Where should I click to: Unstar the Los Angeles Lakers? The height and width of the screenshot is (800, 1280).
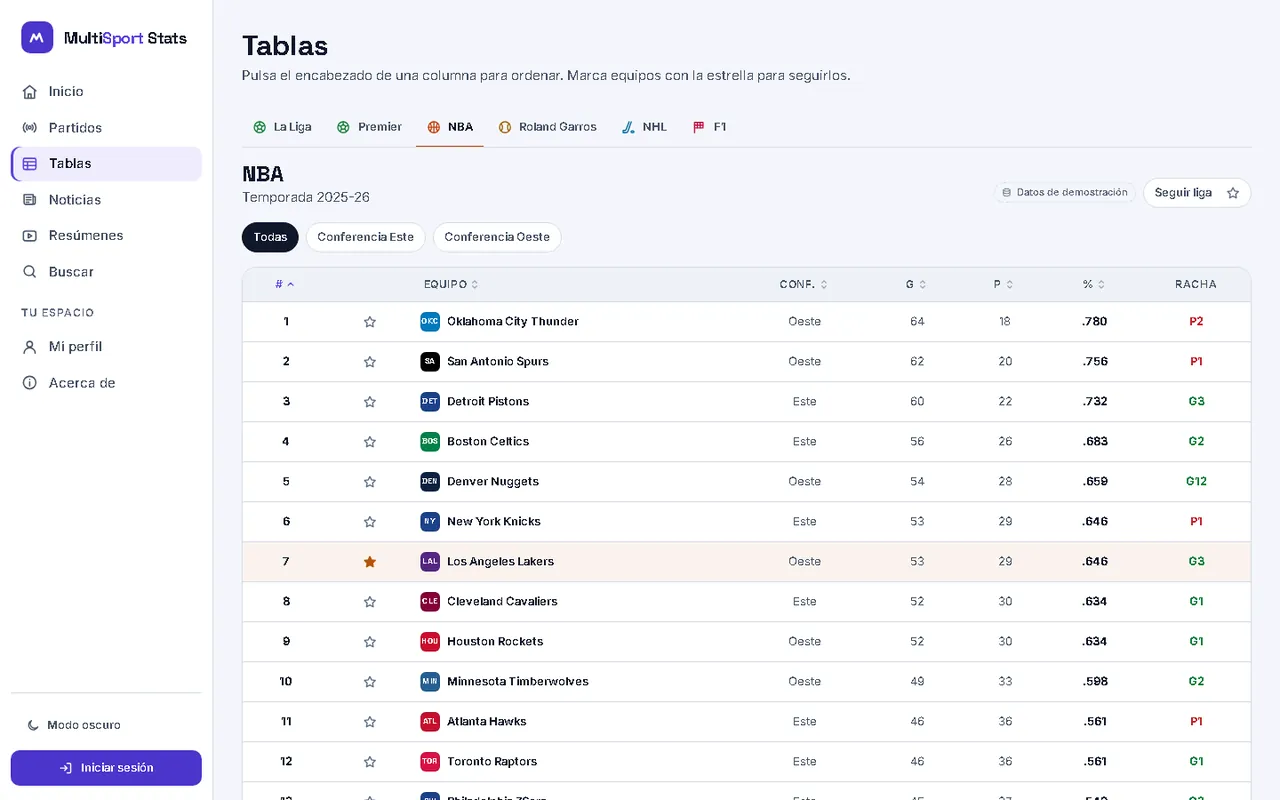370,562
